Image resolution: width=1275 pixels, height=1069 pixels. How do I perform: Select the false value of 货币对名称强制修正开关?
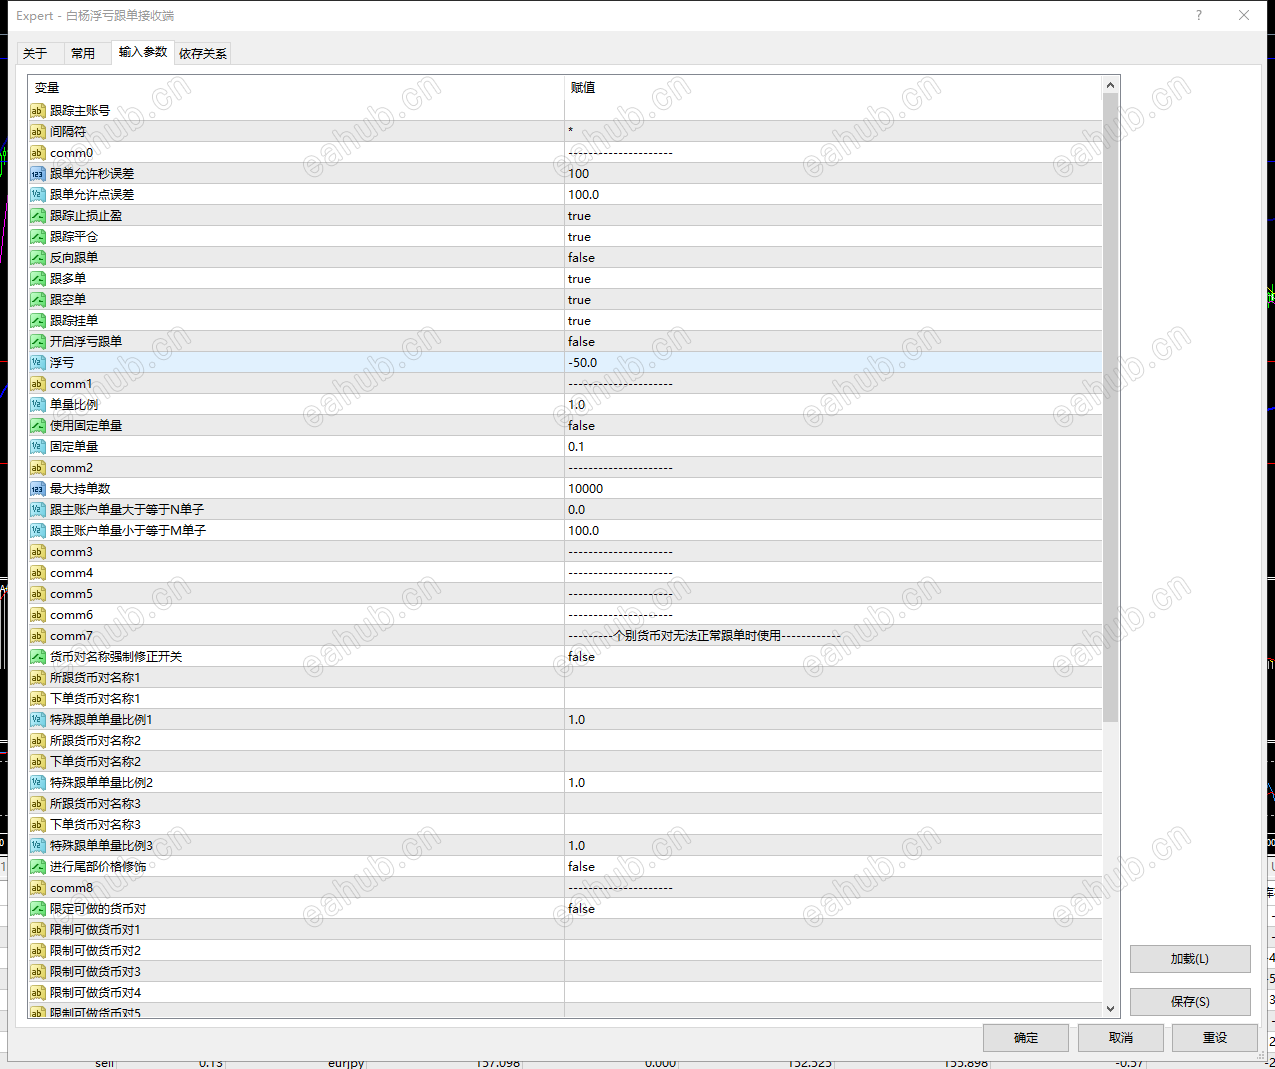click(581, 657)
